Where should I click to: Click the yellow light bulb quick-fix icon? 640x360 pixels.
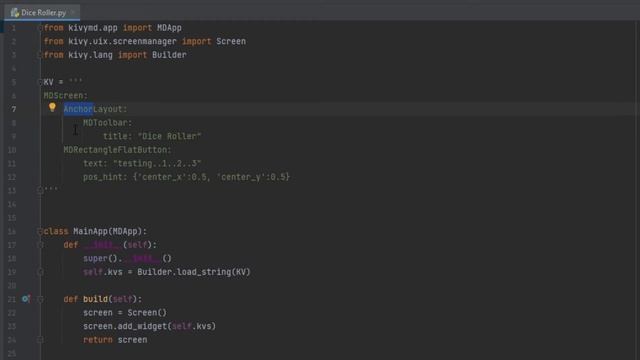(x=52, y=107)
